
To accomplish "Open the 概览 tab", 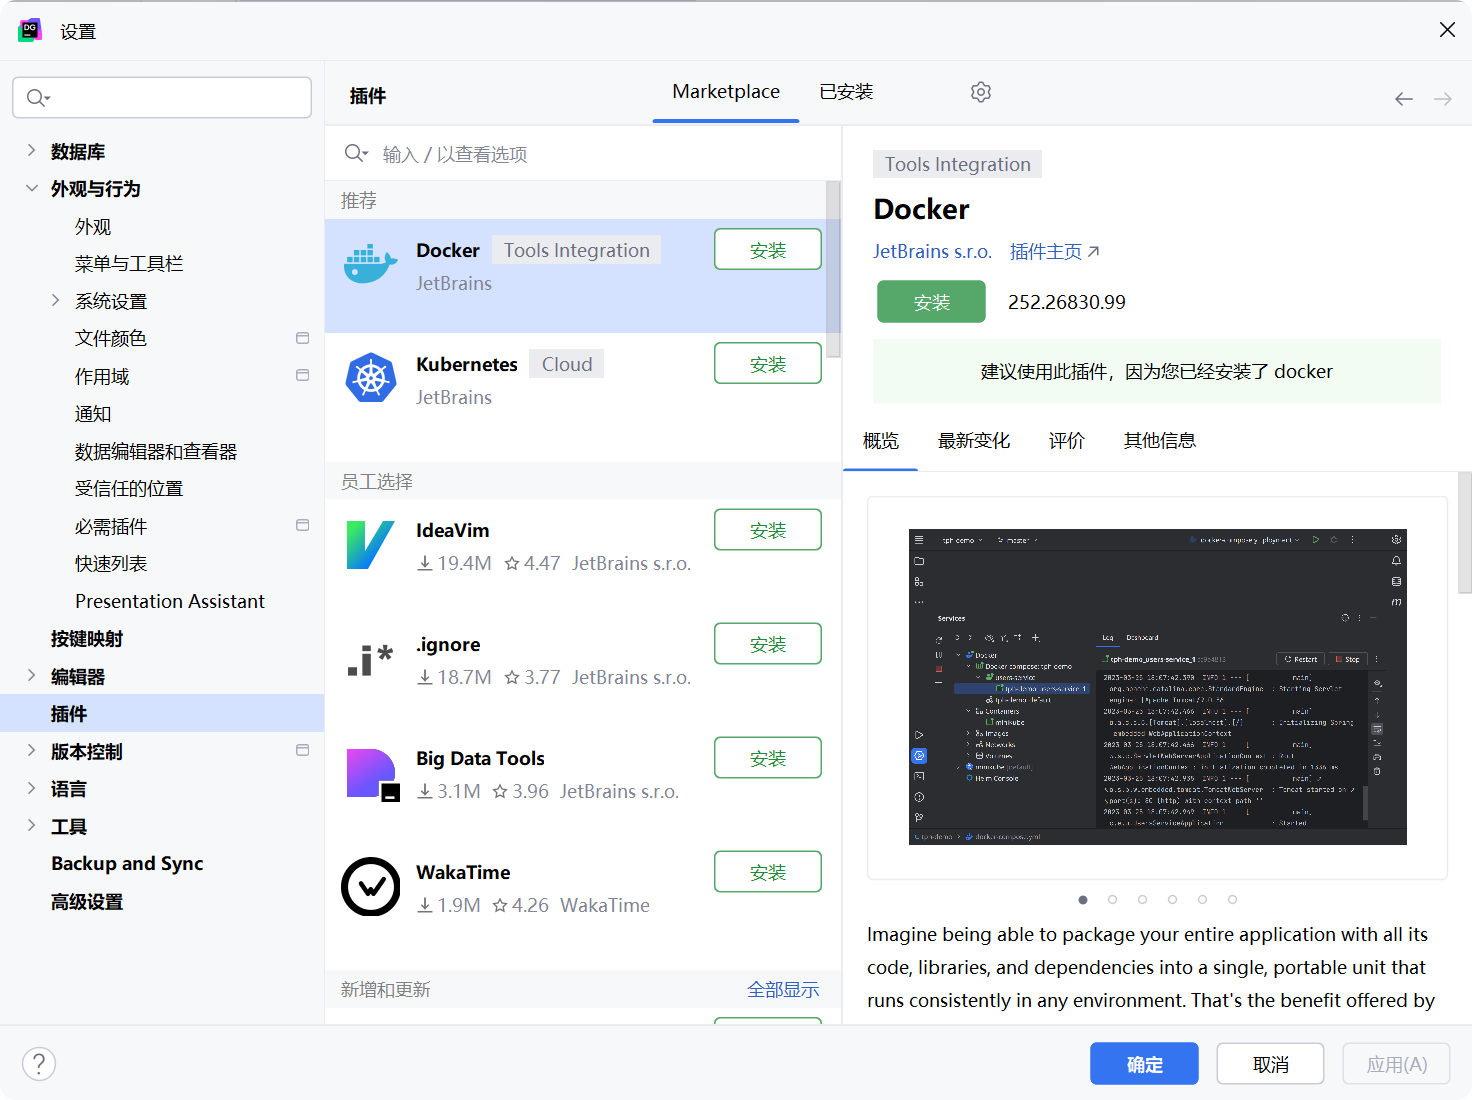I will 881,441.
